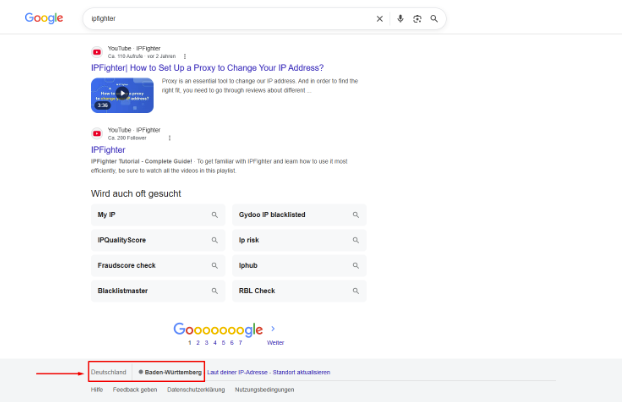
Task: Click magnifier icon in Gydoo IP blacklisted suggestion
Action: (356, 215)
